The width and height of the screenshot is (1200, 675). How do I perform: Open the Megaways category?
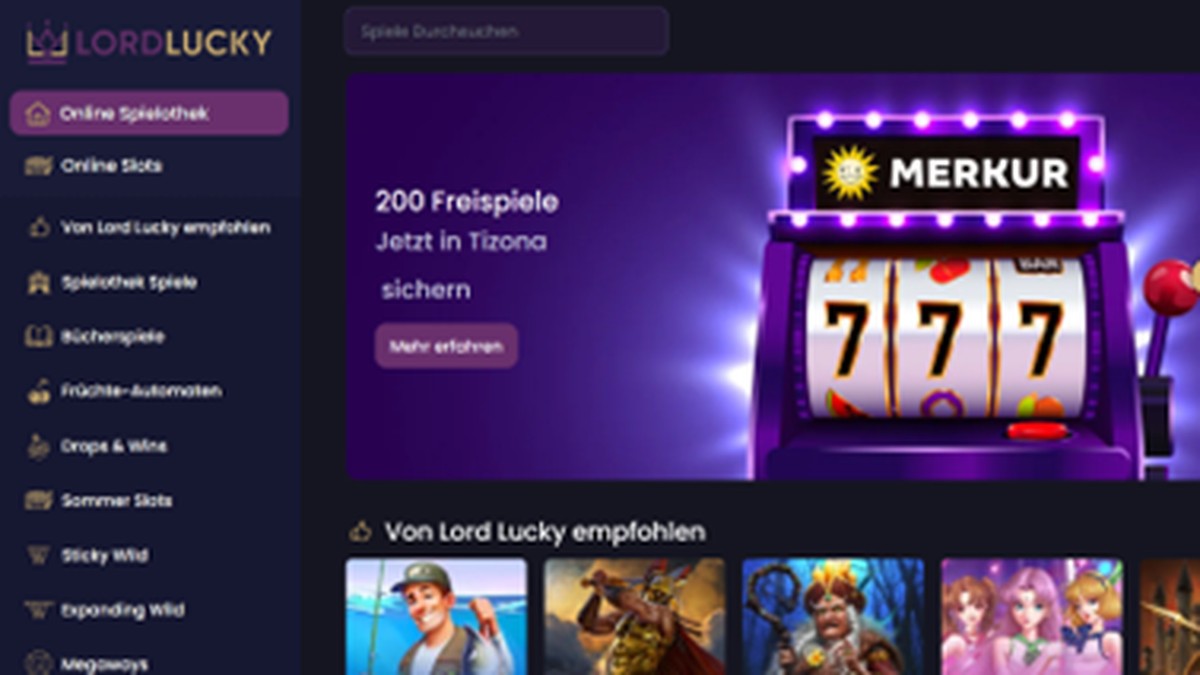pyautogui.click(x=150, y=663)
